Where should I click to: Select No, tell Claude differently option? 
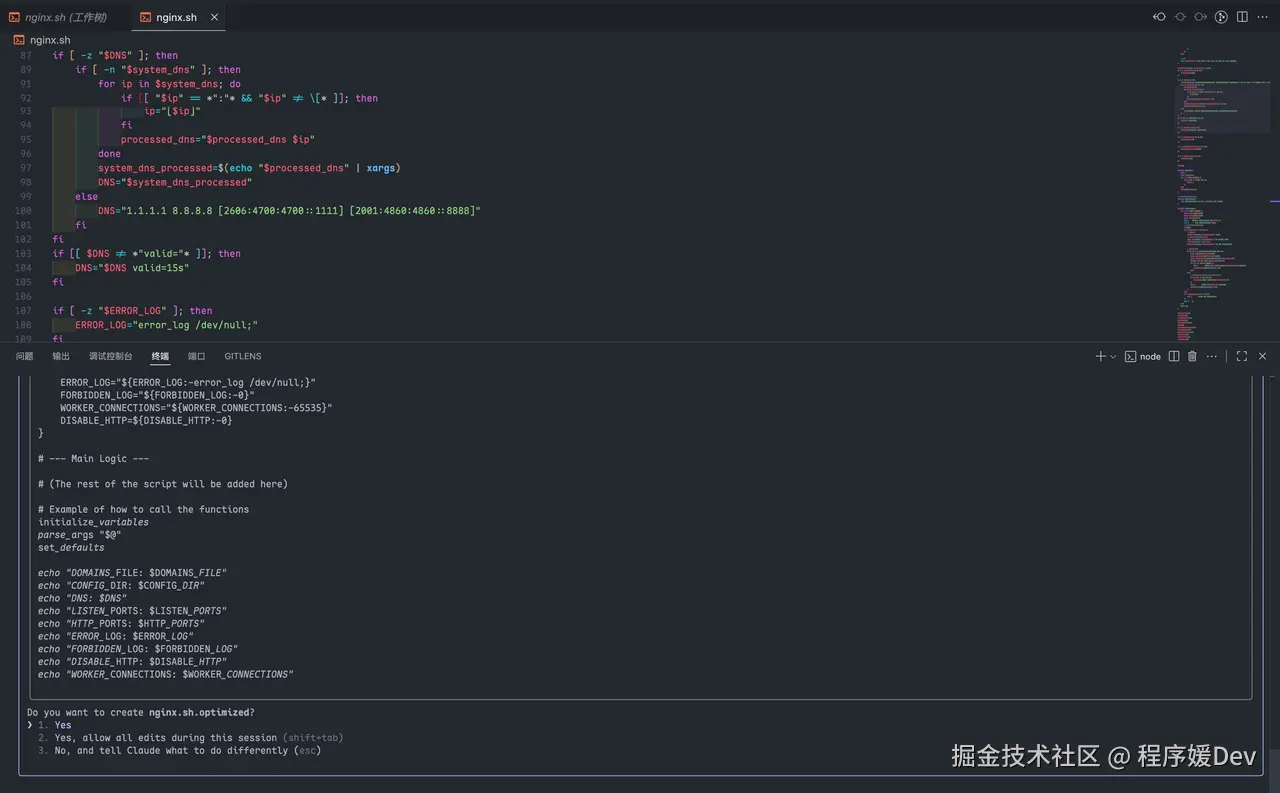point(170,751)
